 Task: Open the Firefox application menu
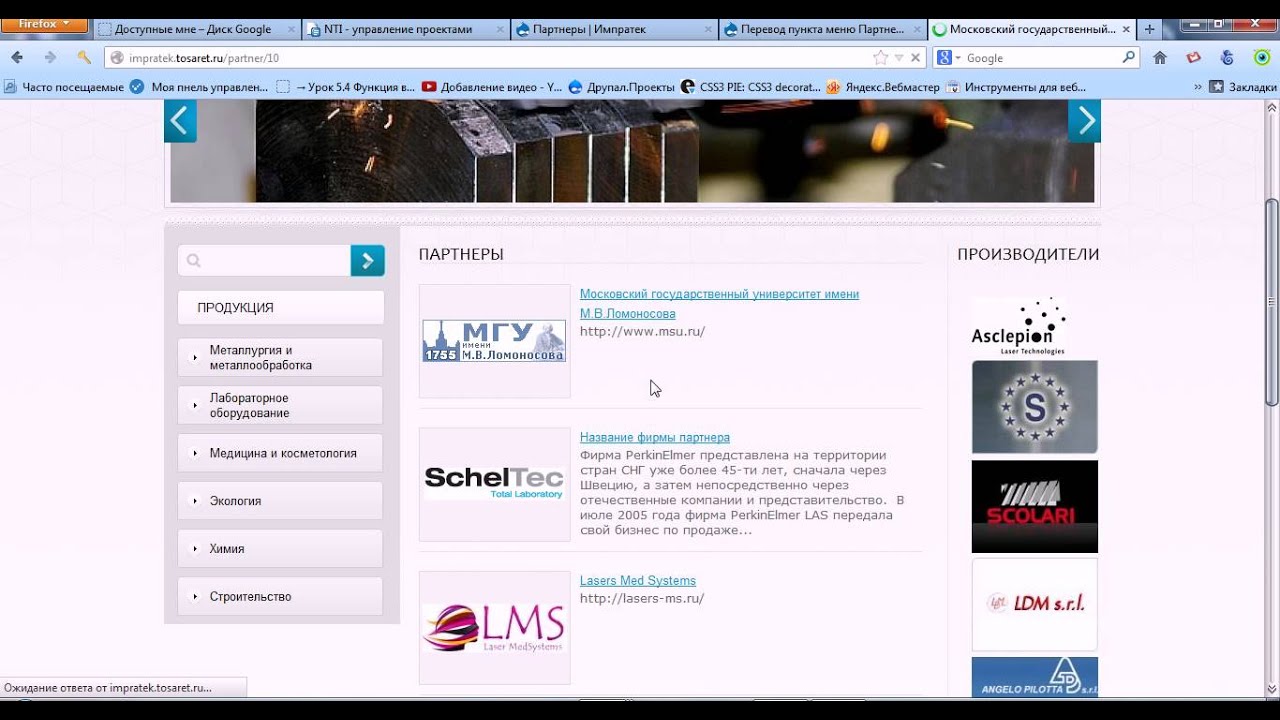click(45, 24)
